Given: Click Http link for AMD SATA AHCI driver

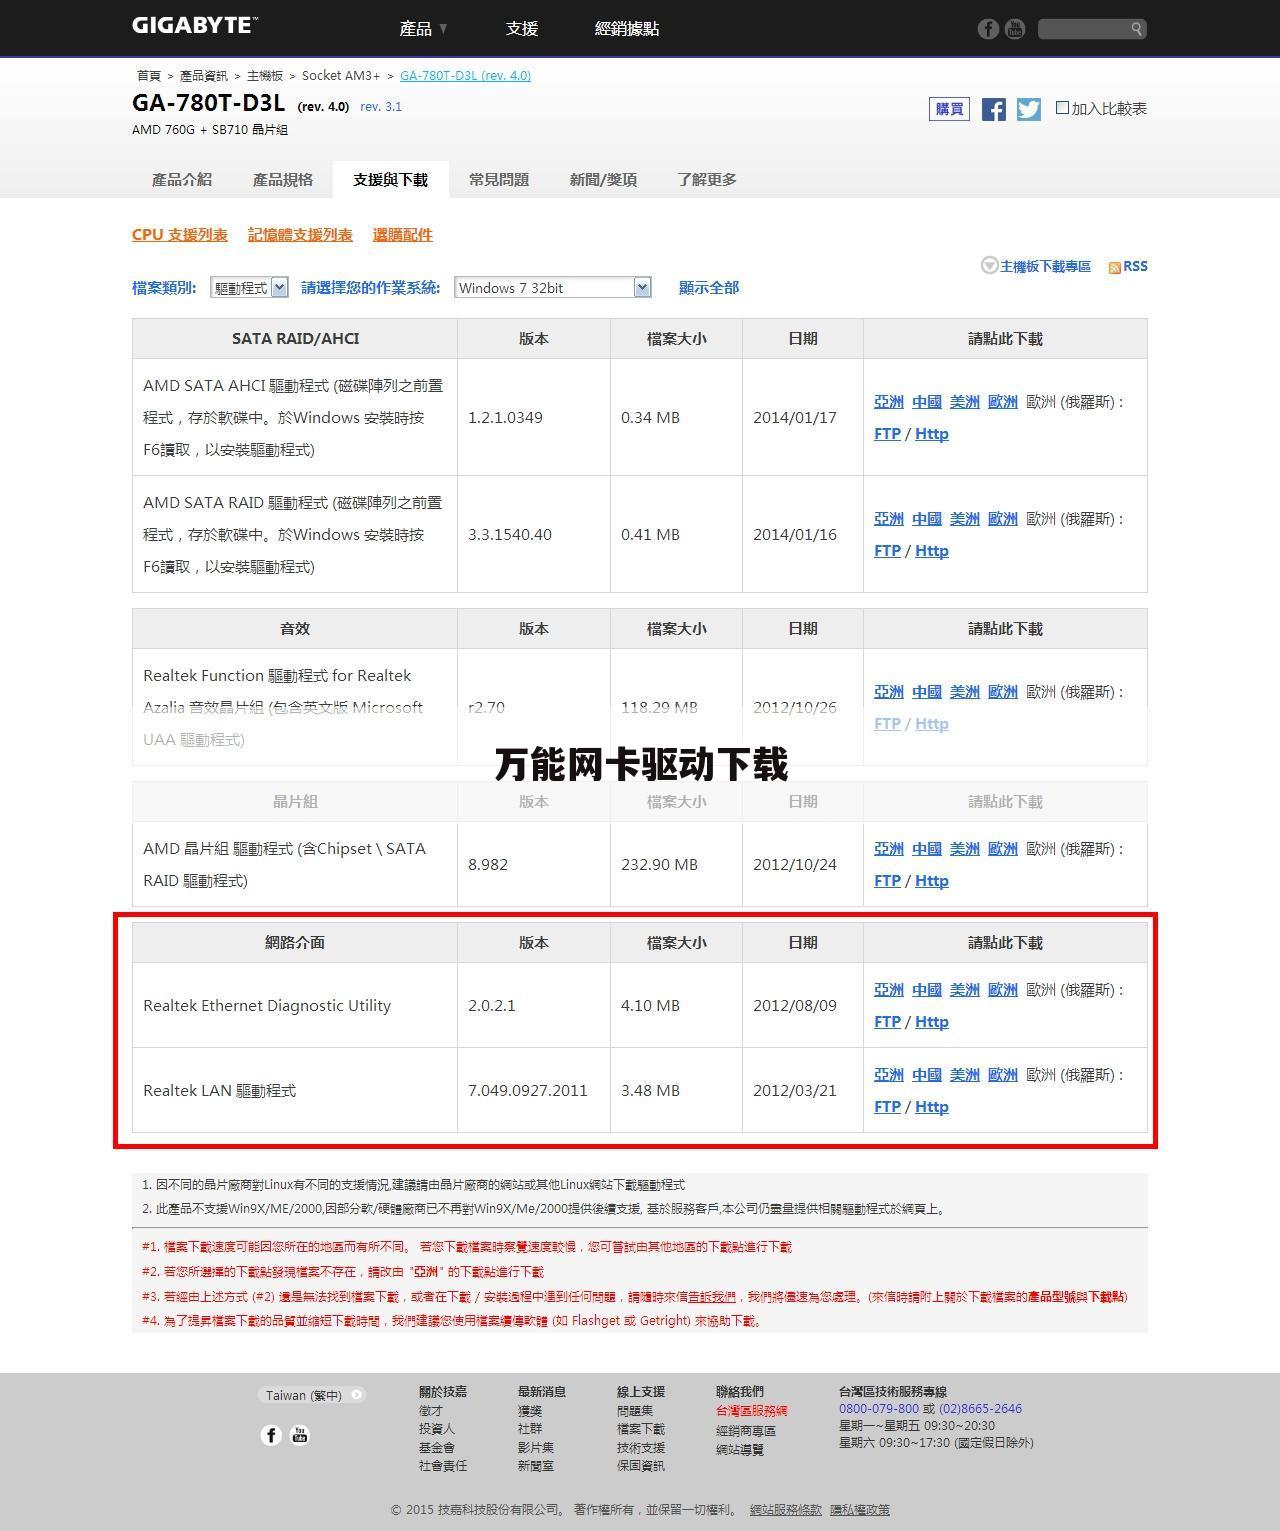Looking at the screenshot, I should pos(932,434).
